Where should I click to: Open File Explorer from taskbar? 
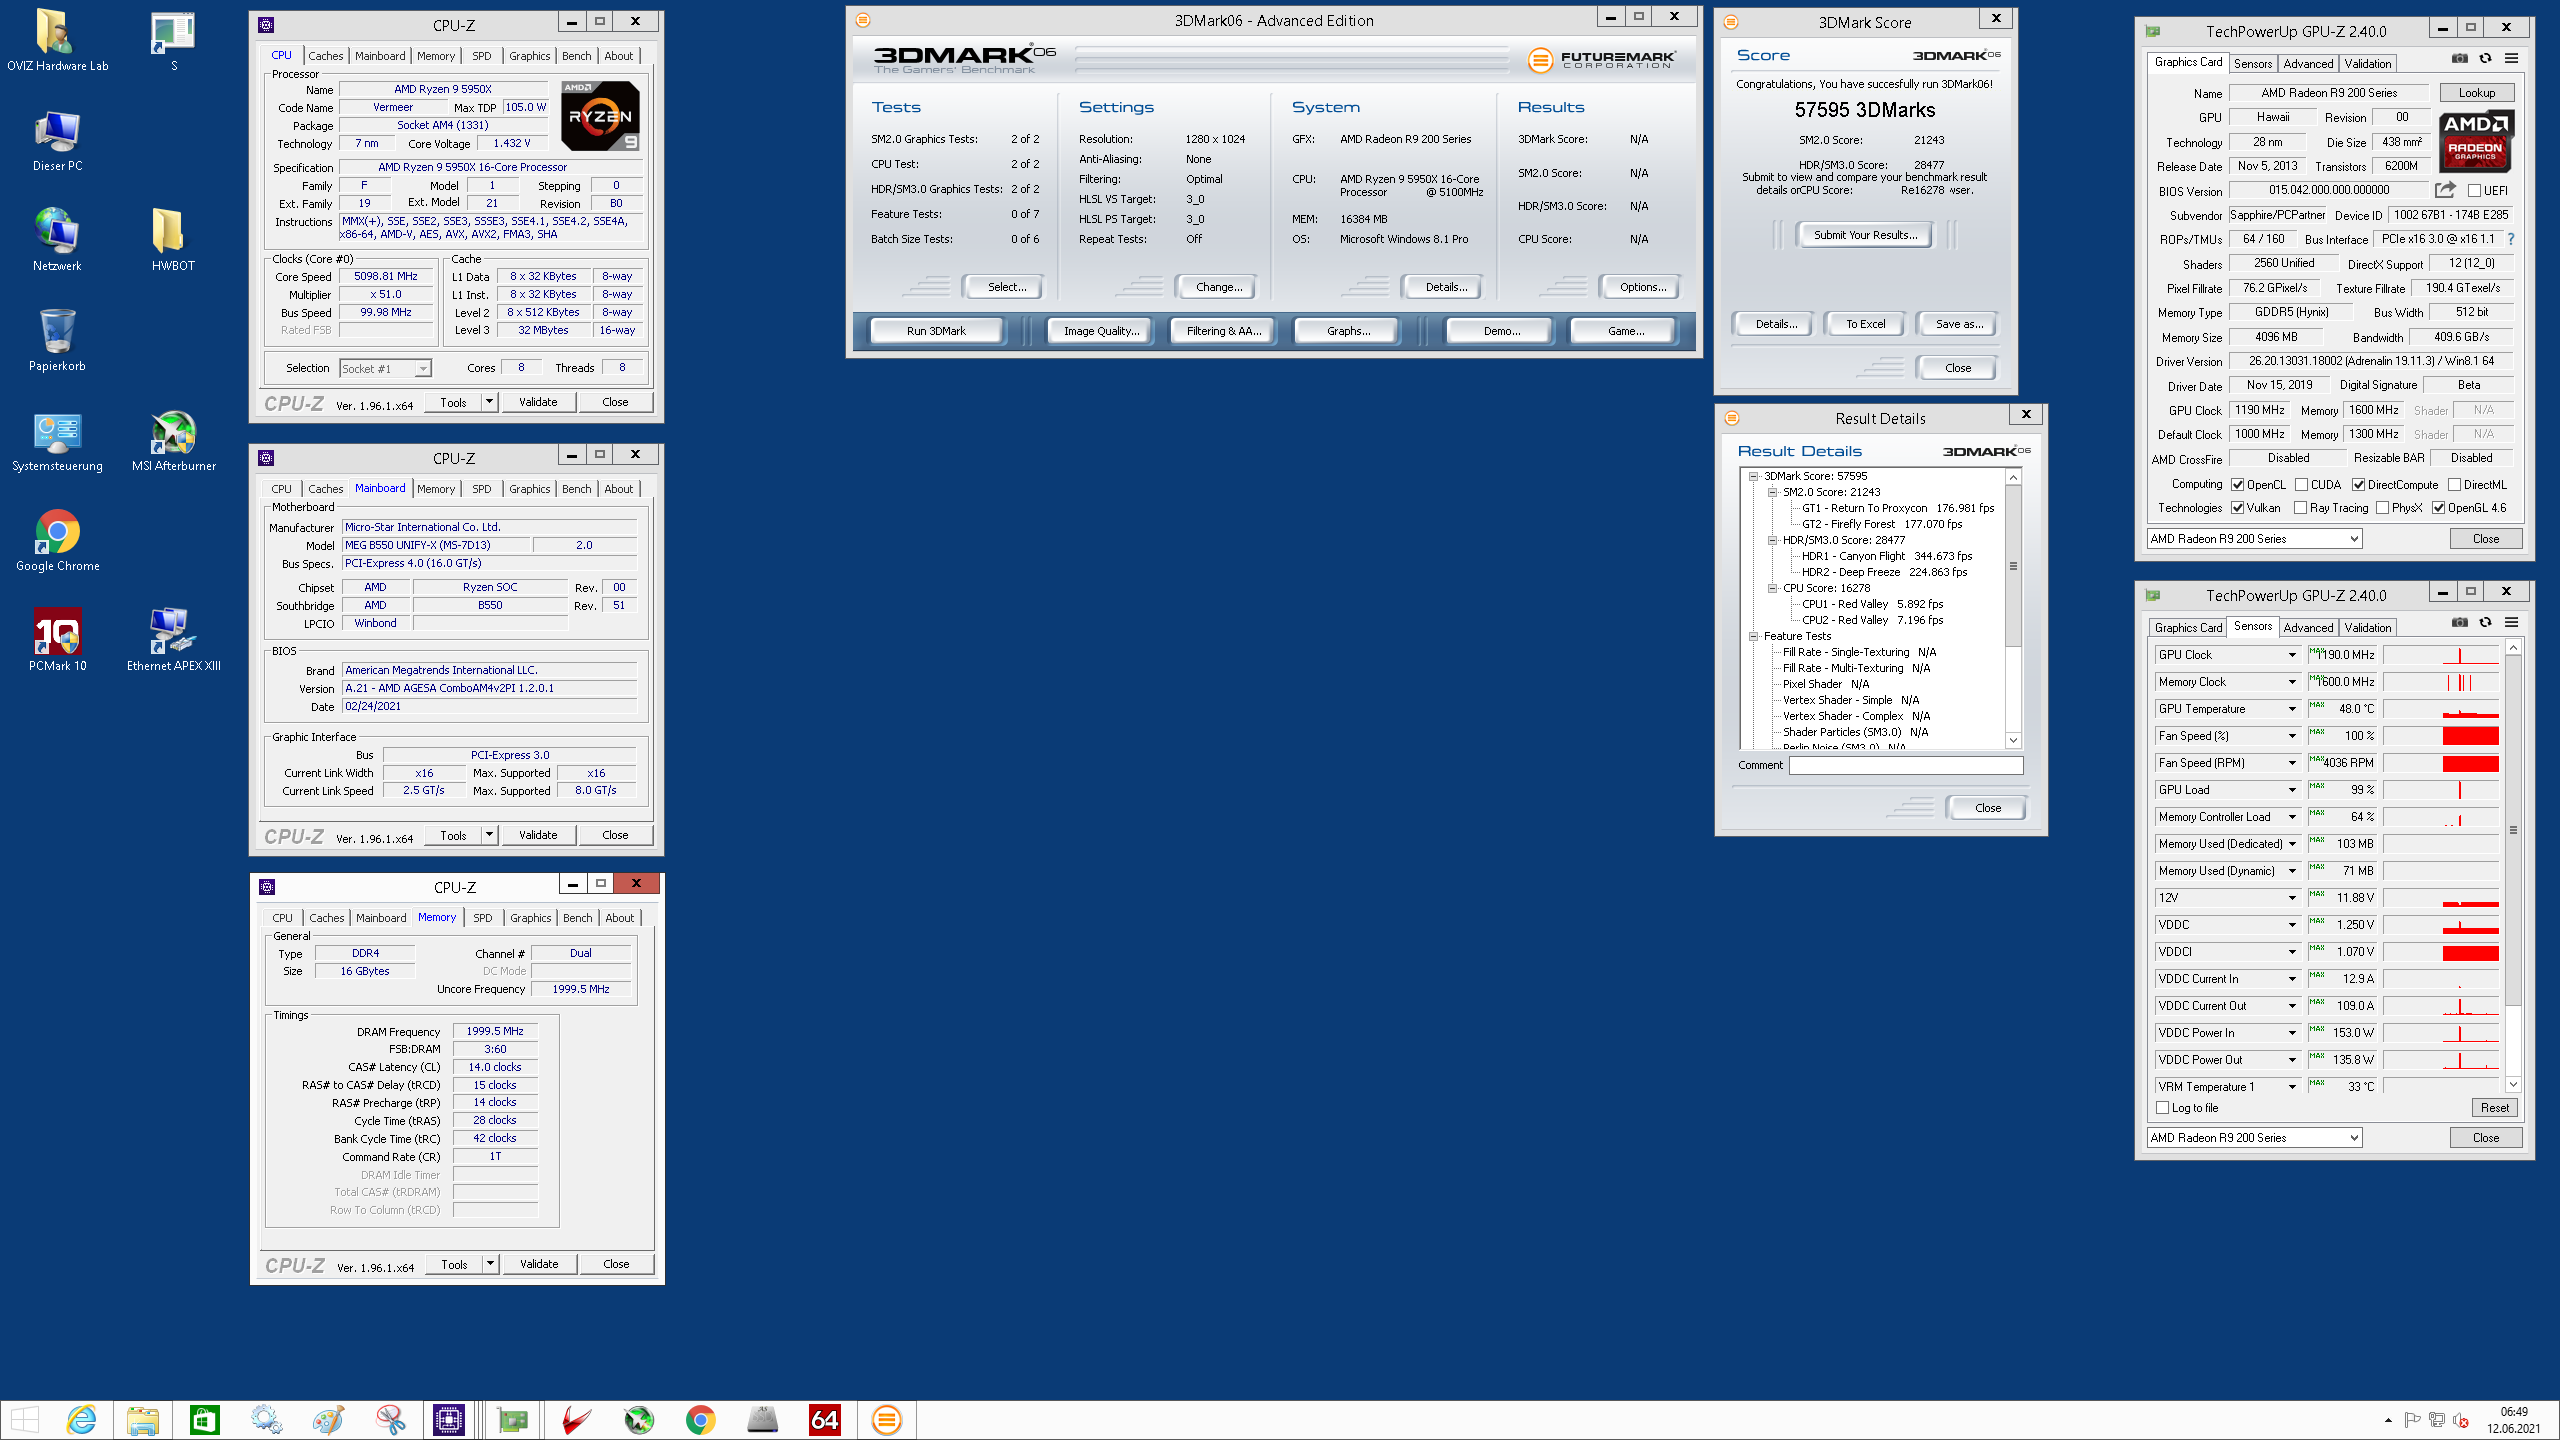pyautogui.click(x=143, y=1419)
